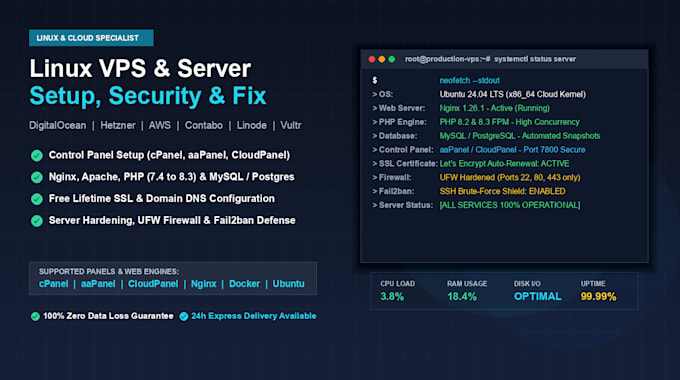Click the 'Setup, Security & Fix' headline
Screen dimensions: 680x380
[x=148, y=96]
